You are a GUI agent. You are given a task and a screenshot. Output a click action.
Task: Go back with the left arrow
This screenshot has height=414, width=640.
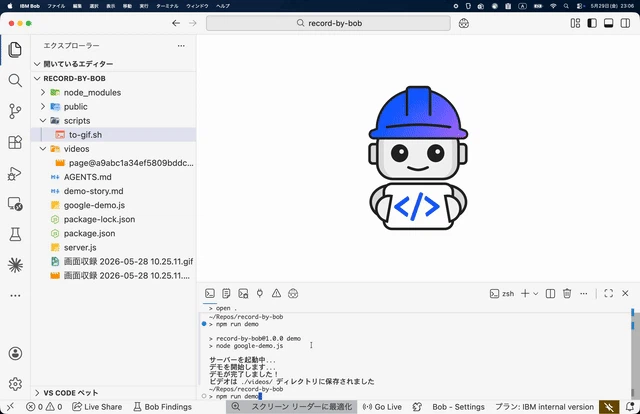click(x=176, y=23)
